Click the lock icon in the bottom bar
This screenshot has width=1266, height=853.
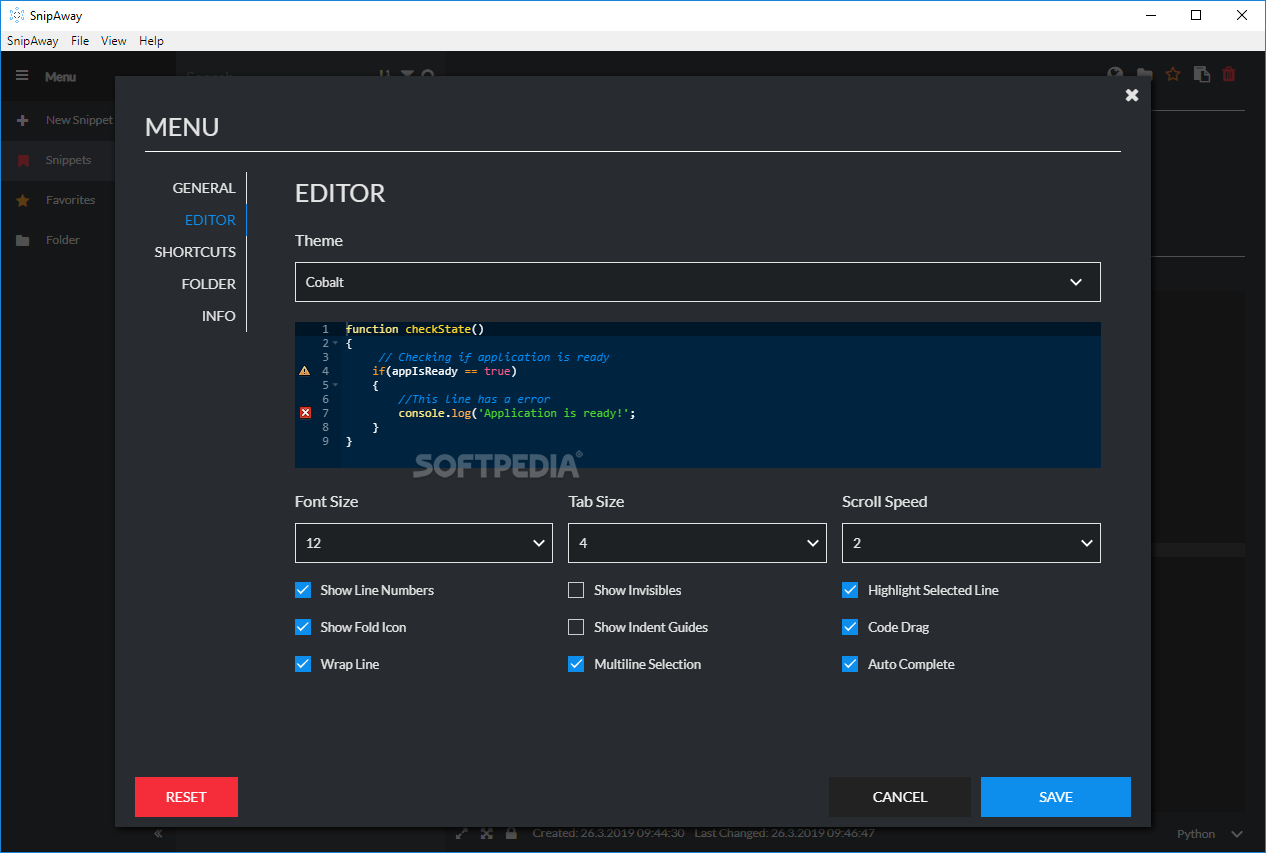(x=511, y=833)
